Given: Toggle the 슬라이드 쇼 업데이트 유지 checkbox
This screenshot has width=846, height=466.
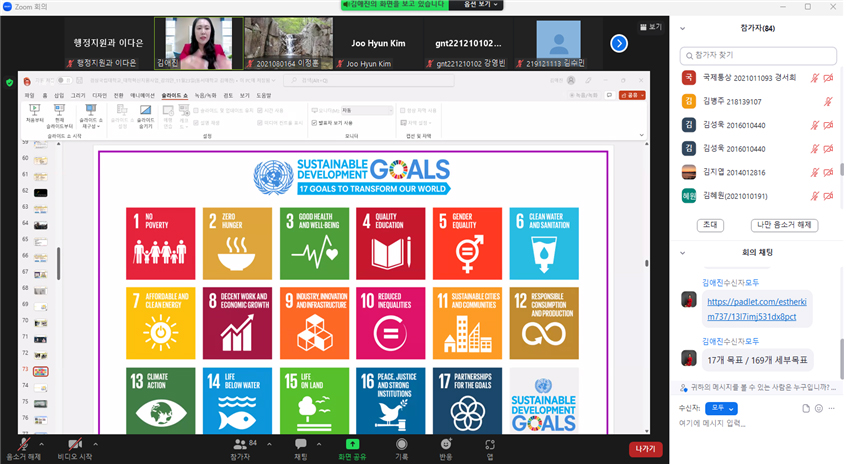Looking at the screenshot, I should tap(196, 111).
